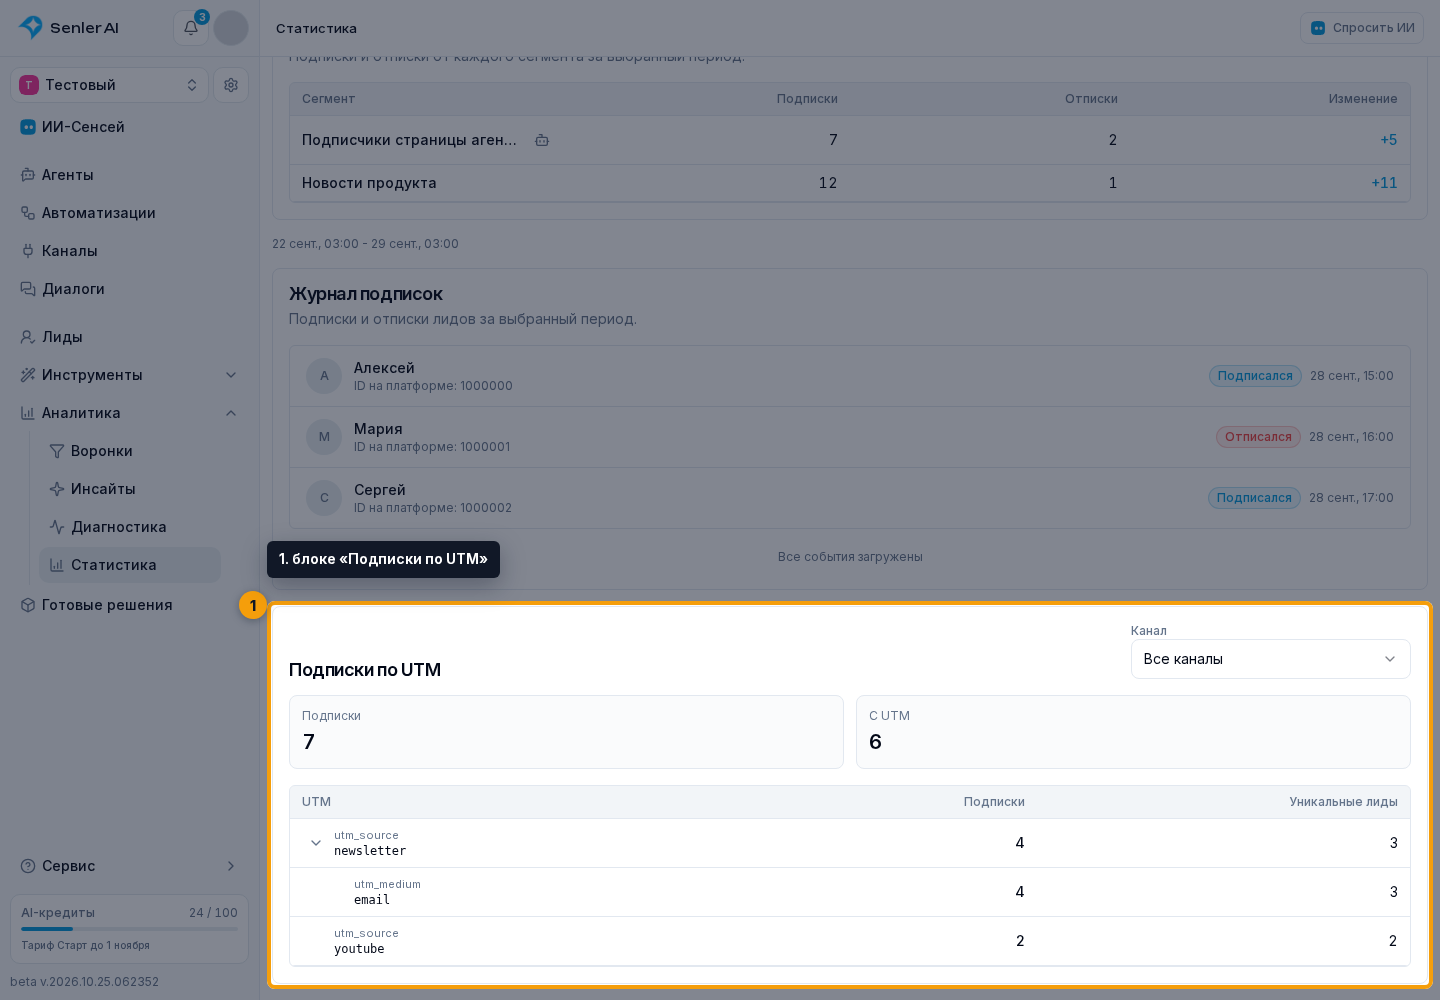Open Диалоги in sidebar
This screenshot has width=1440, height=1000.
[x=130, y=289]
